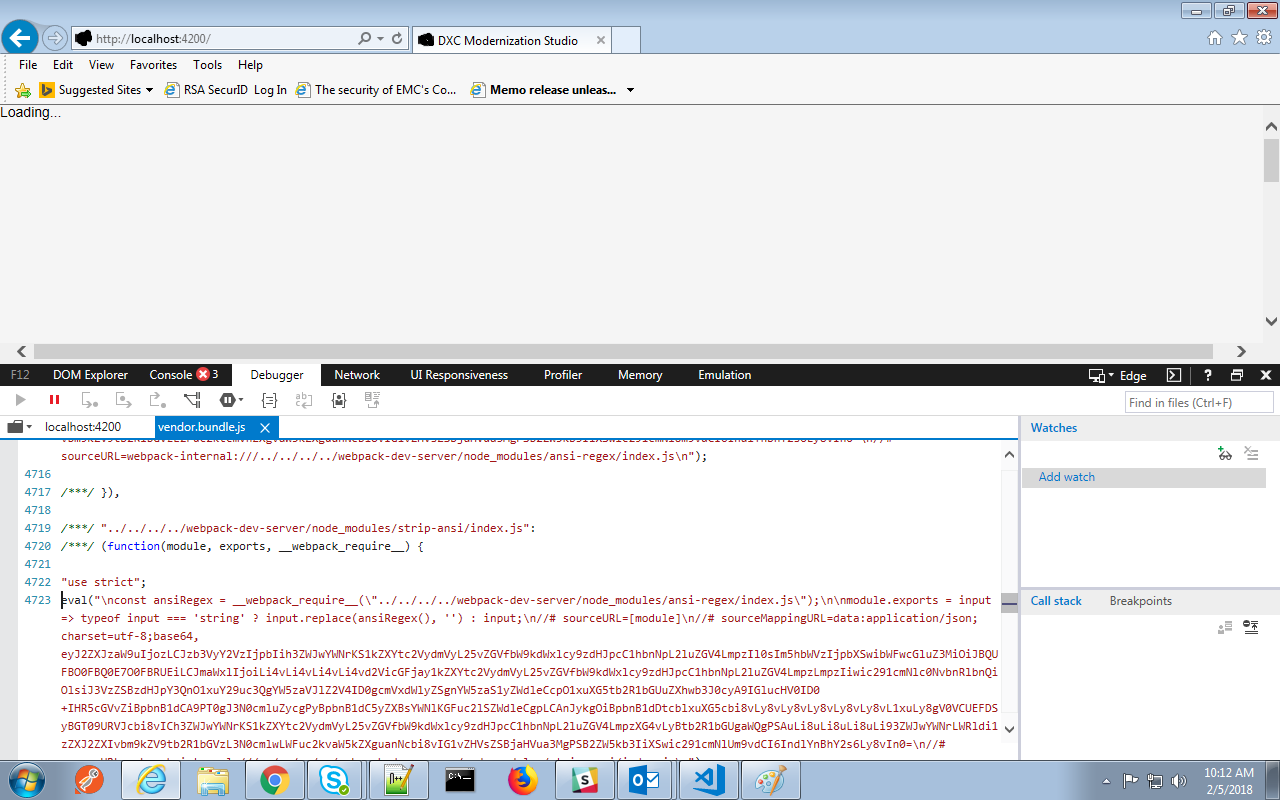Open the Favorites menu
The width and height of the screenshot is (1280, 800).
click(x=153, y=65)
